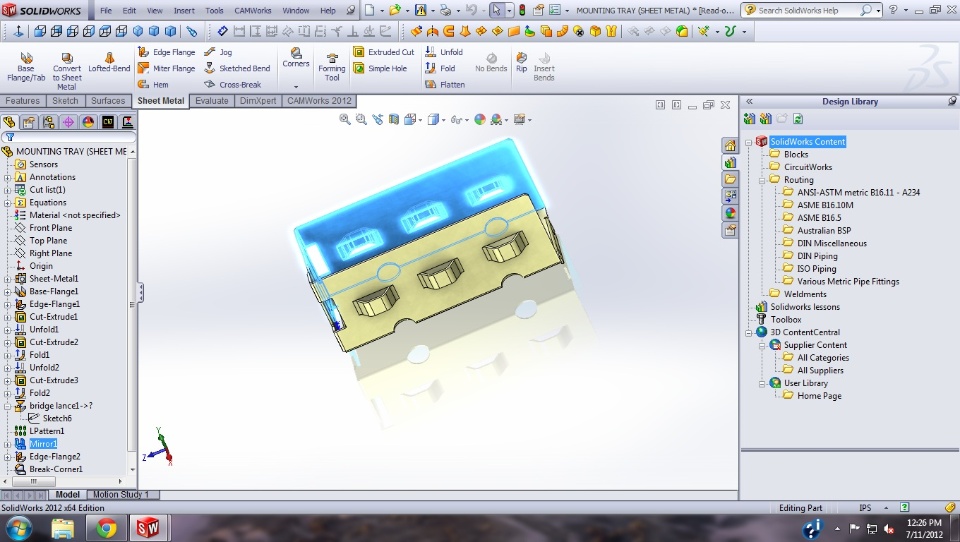Open the PropertyManager tab icon

coord(29,122)
